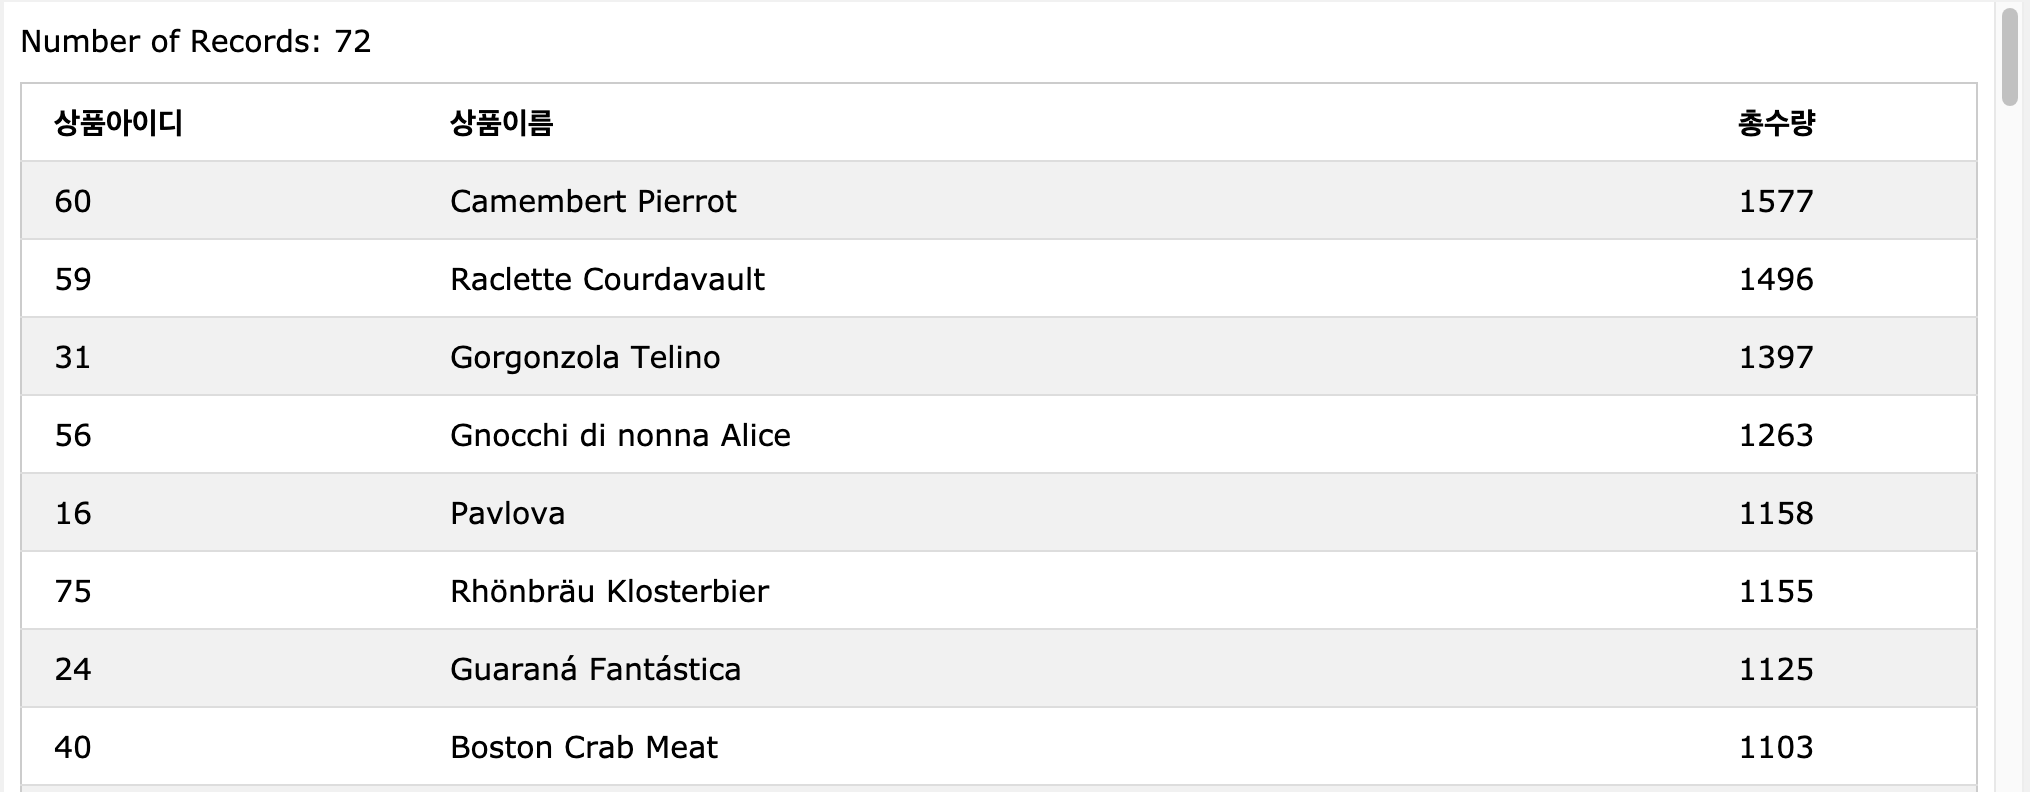Click quantity 1103 for Boston Crab Meat
Screen dimensions: 2030x792
pos(1776,747)
